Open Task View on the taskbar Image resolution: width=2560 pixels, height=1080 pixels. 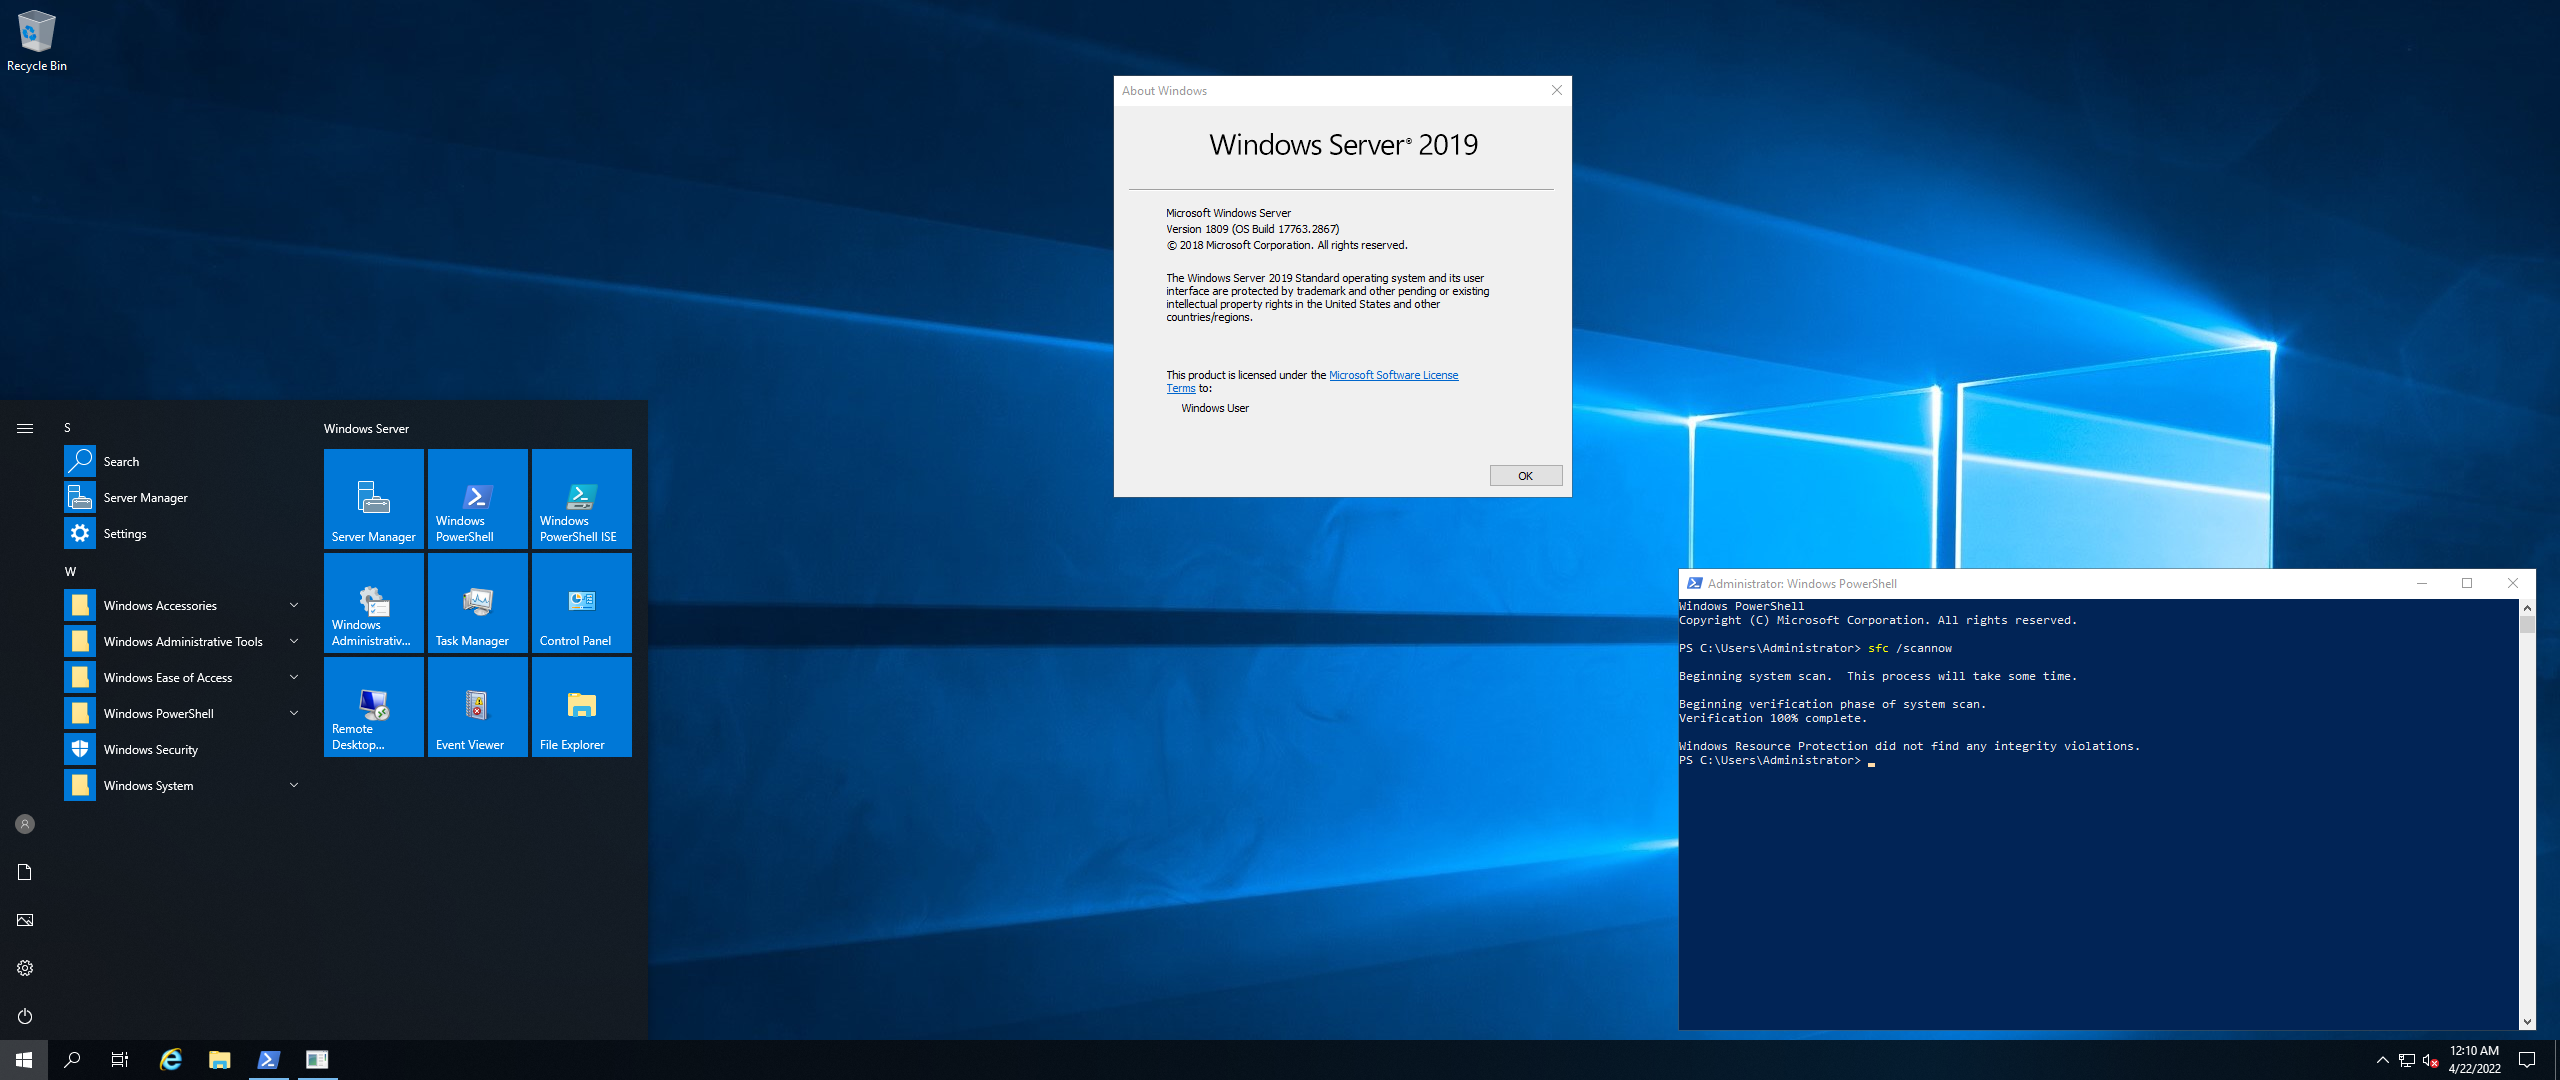120,1060
